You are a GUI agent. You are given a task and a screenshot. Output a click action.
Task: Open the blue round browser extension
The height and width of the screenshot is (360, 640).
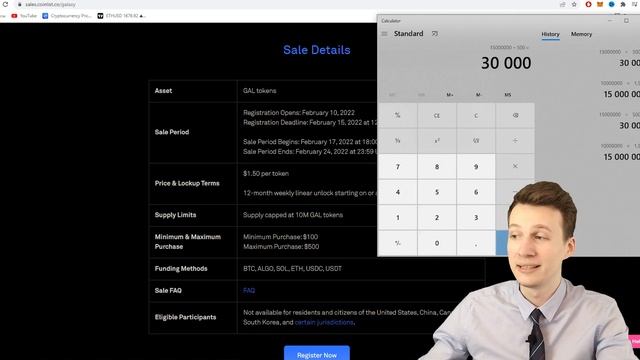[x=611, y=4]
